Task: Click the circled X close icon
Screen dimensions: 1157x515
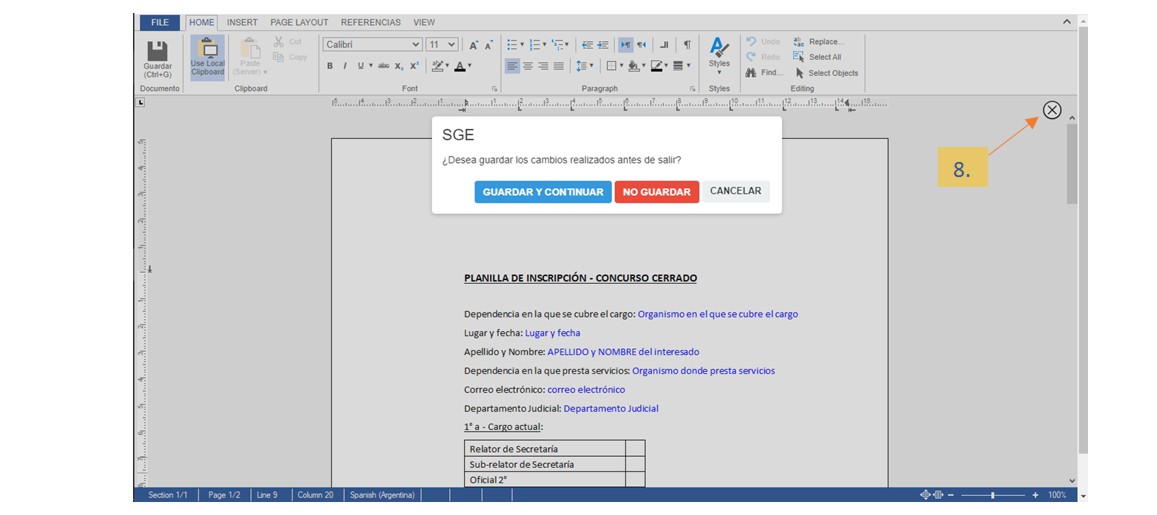Action: click(x=1051, y=110)
